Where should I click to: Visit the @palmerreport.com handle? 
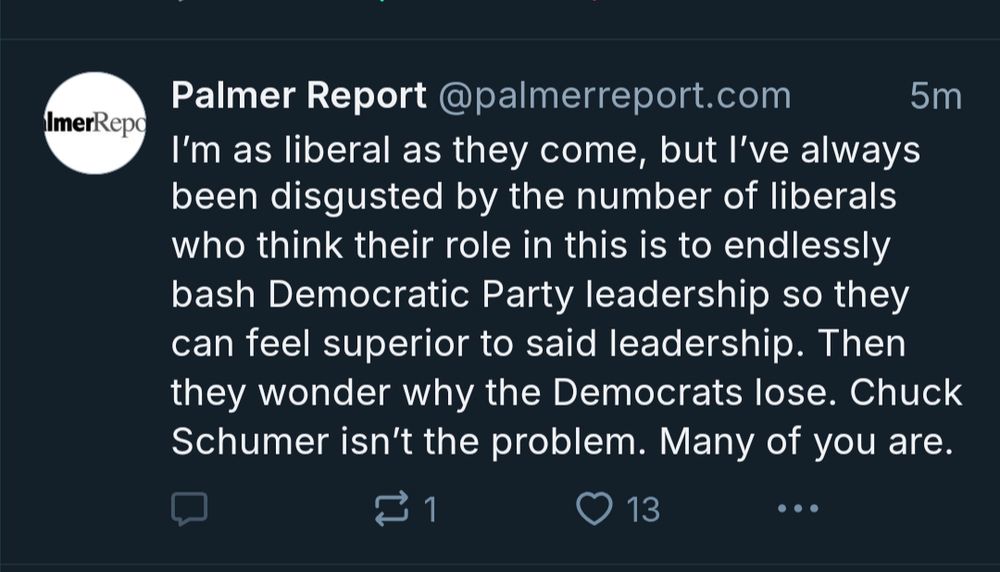tap(614, 96)
